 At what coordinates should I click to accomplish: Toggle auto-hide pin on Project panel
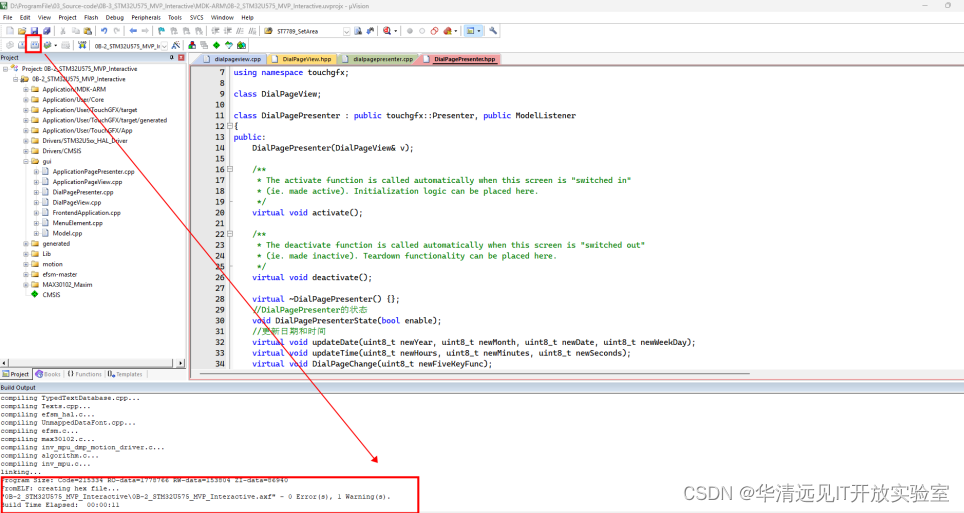(x=172, y=57)
